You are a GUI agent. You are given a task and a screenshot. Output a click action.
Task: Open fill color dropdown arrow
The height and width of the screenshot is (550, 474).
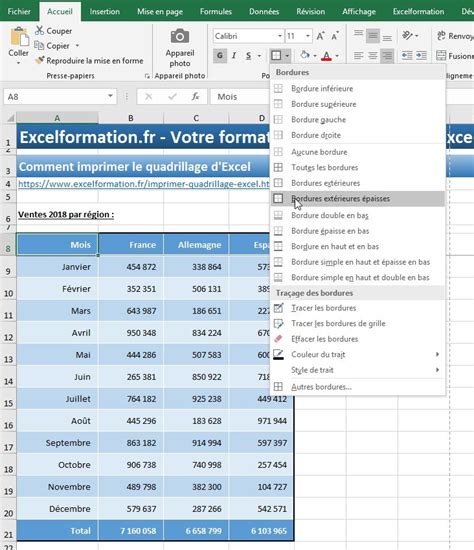click(x=315, y=55)
